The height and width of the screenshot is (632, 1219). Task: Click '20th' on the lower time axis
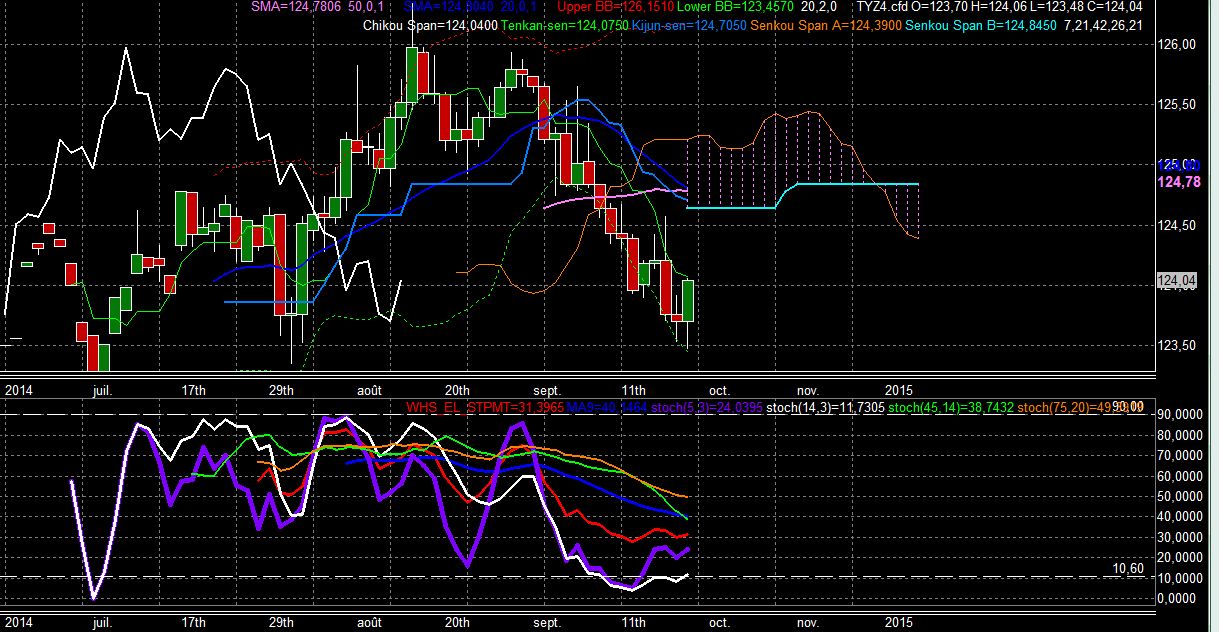click(457, 621)
